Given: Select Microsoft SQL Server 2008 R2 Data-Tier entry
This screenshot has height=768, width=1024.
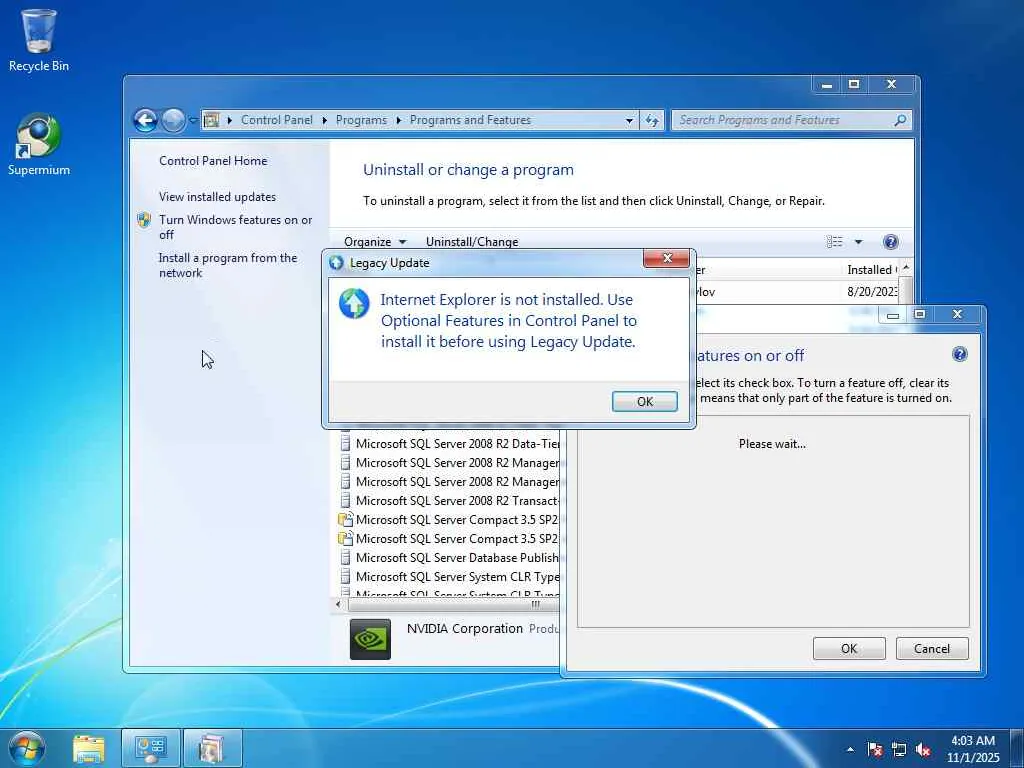Looking at the screenshot, I should click(450, 443).
